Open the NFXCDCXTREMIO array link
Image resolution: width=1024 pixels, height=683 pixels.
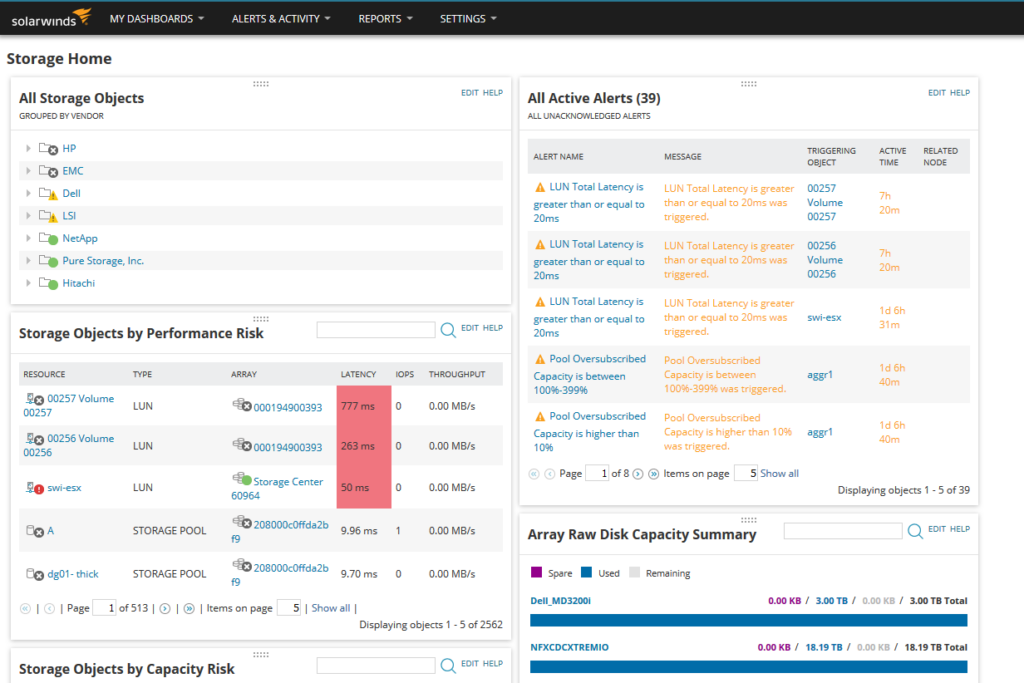(569, 647)
